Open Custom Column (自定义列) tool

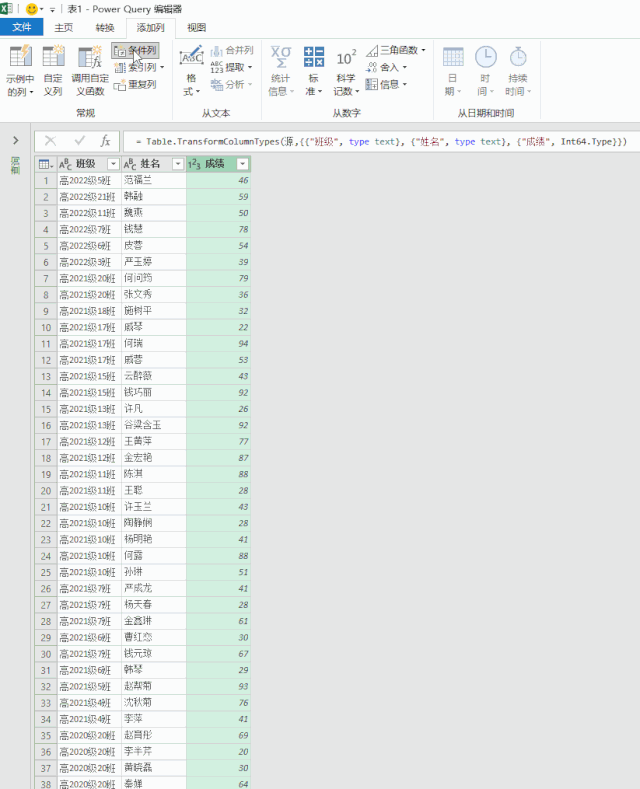53,70
